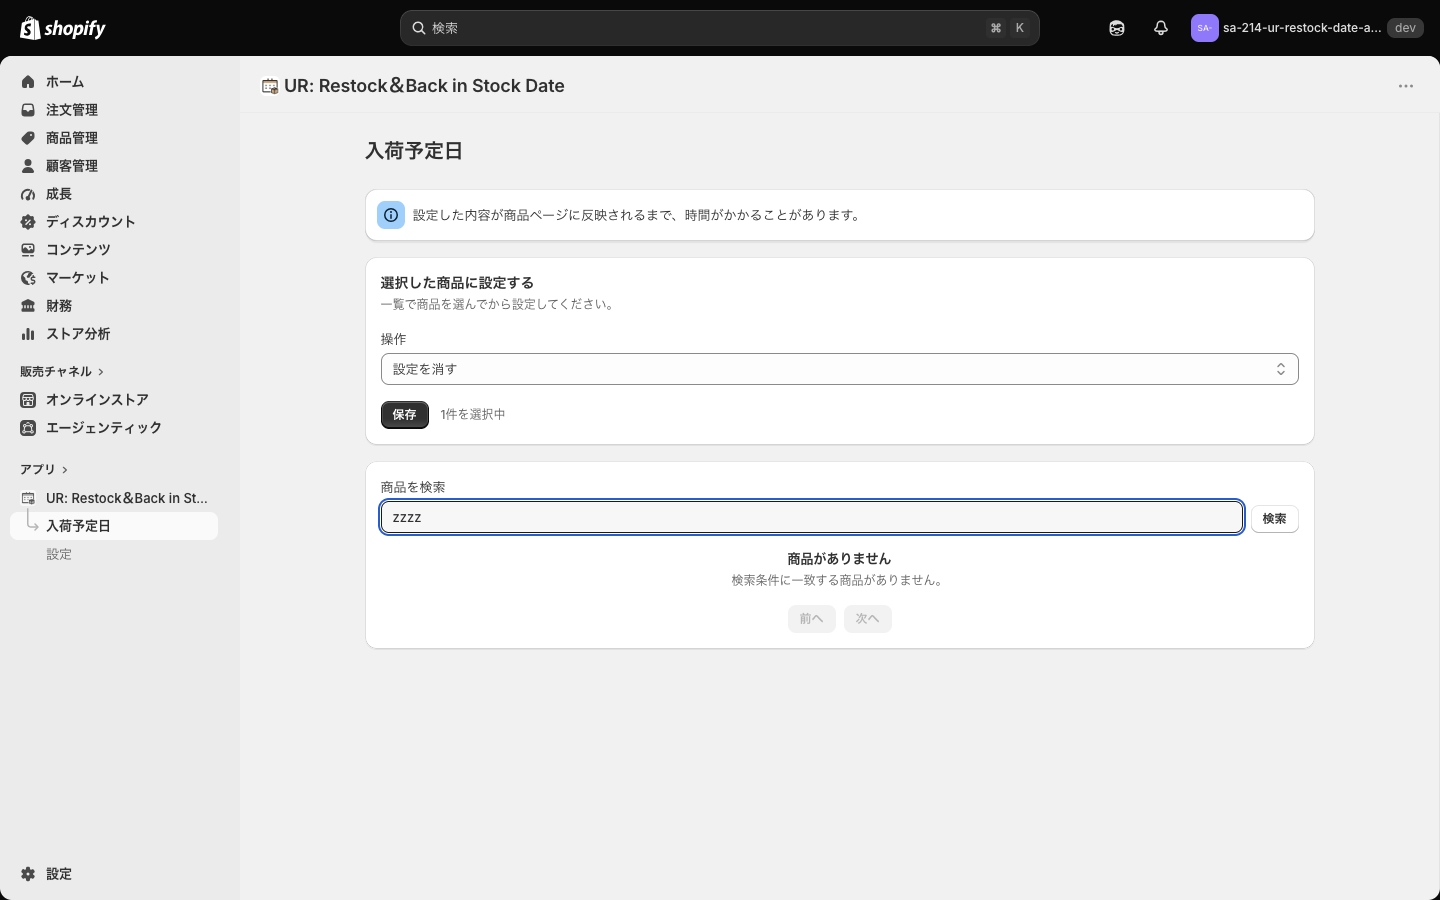Expand the 販売チャネル section

pyautogui.click(x=62, y=372)
